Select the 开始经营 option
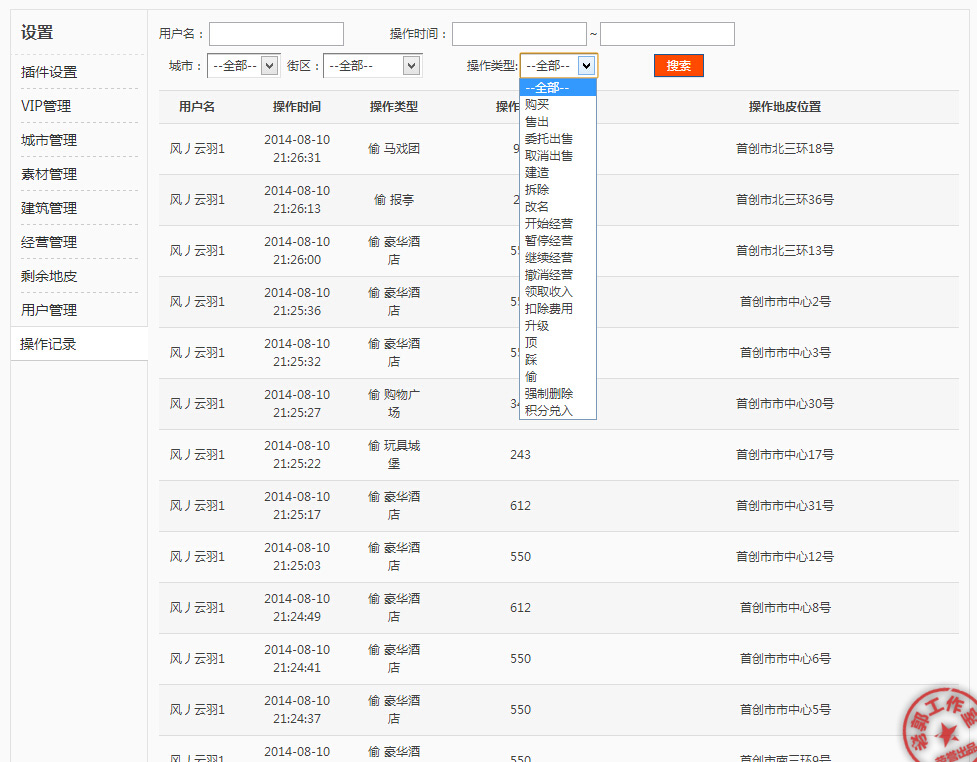 (558, 223)
